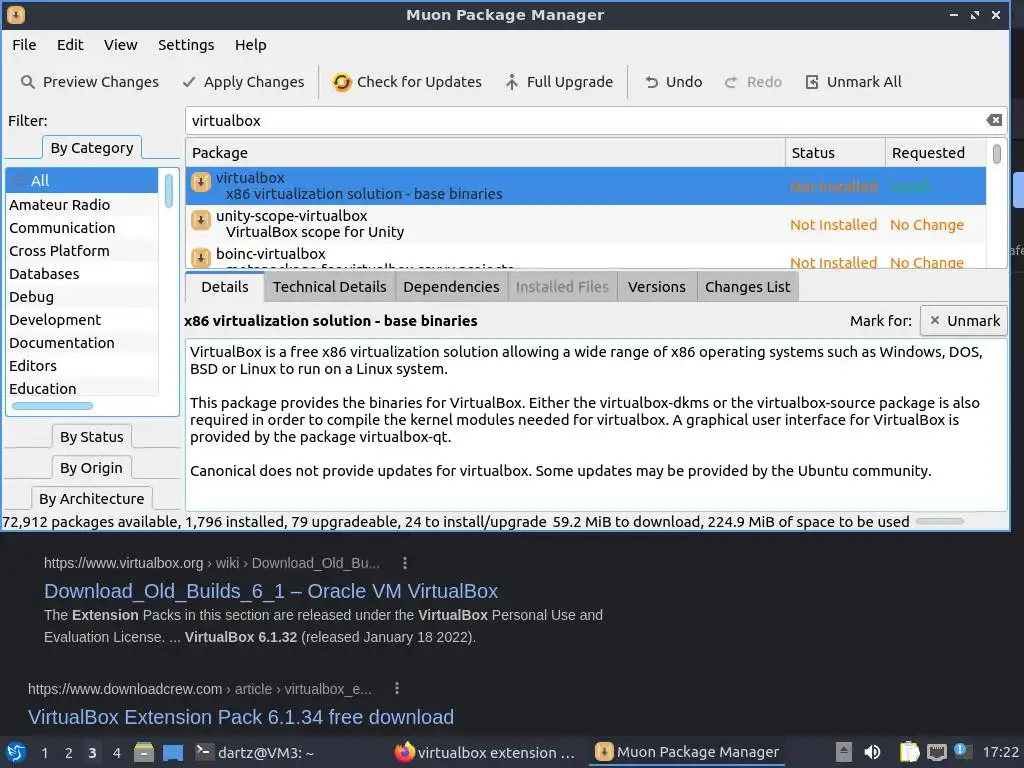The width and height of the screenshot is (1024, 768).
Task: Expand the By Status filter section
Action: point(91,437)
